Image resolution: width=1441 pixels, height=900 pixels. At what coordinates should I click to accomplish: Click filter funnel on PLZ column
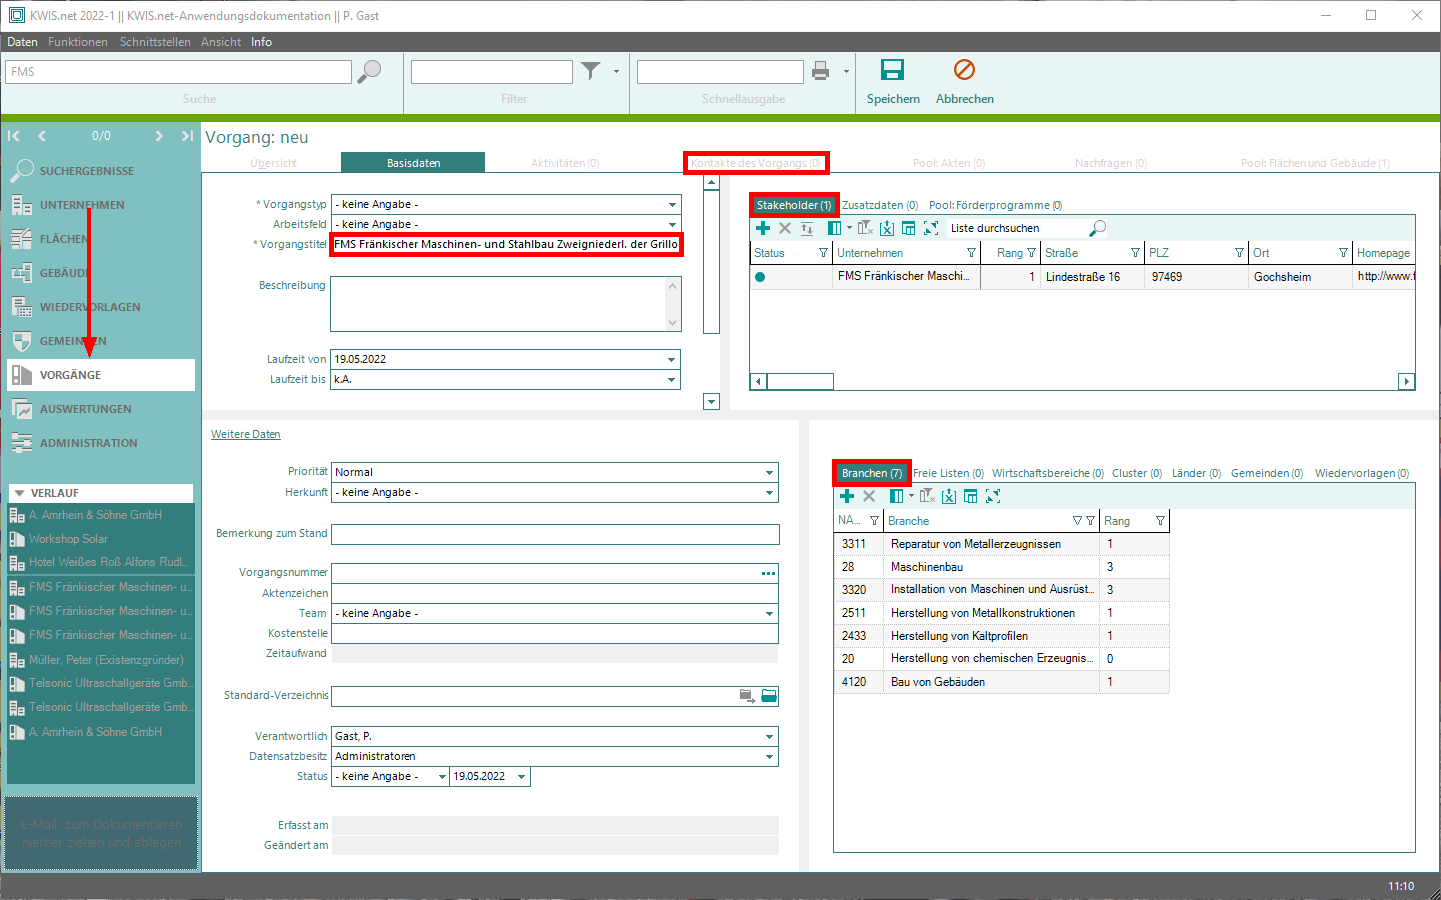point(1239,253)
